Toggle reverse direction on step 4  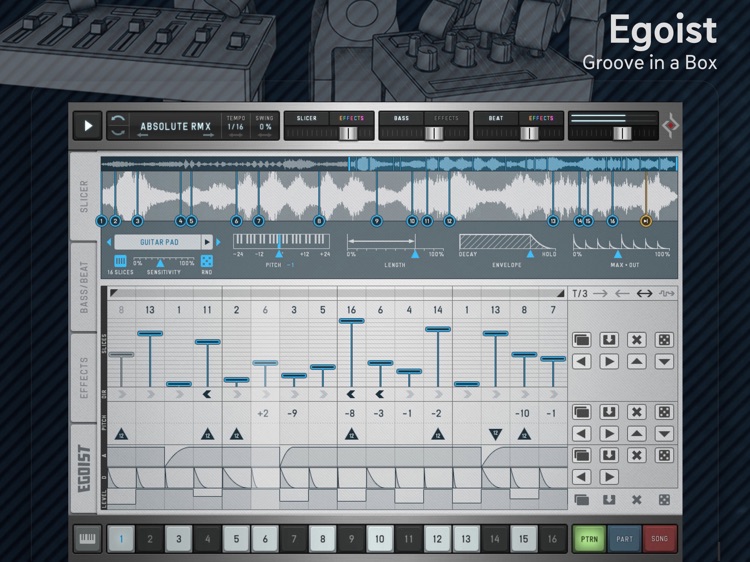(207, 394)
